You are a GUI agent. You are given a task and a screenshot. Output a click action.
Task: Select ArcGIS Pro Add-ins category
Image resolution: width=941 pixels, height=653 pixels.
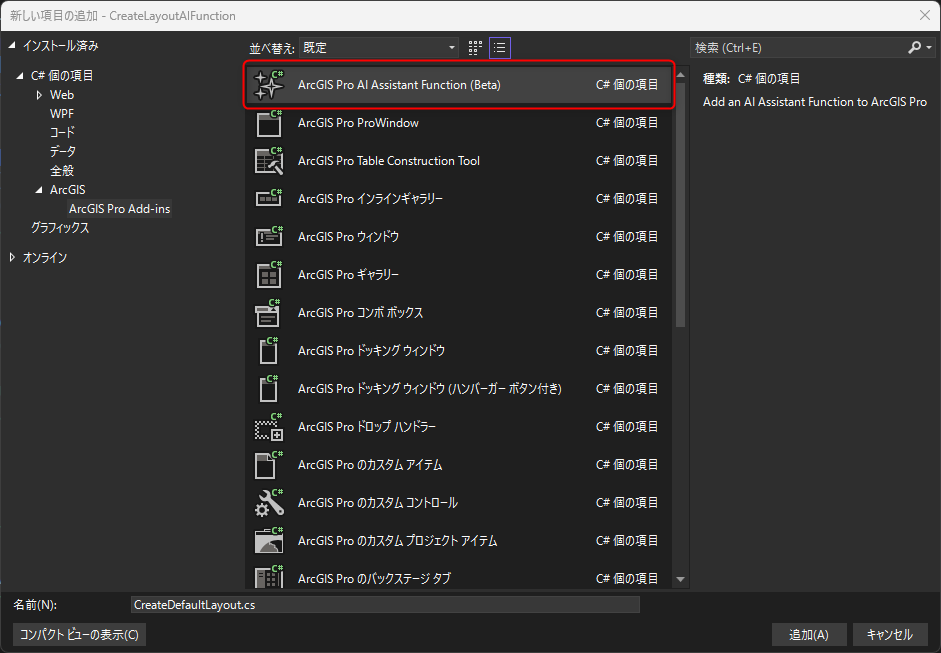coord(119,209)
